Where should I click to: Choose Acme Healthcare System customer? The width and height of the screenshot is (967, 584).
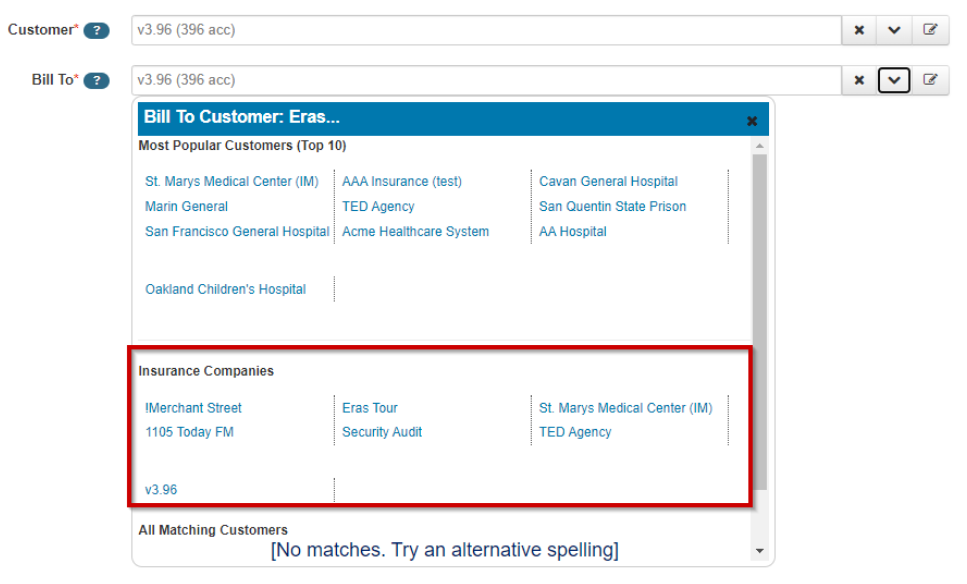tap(415, 231)
